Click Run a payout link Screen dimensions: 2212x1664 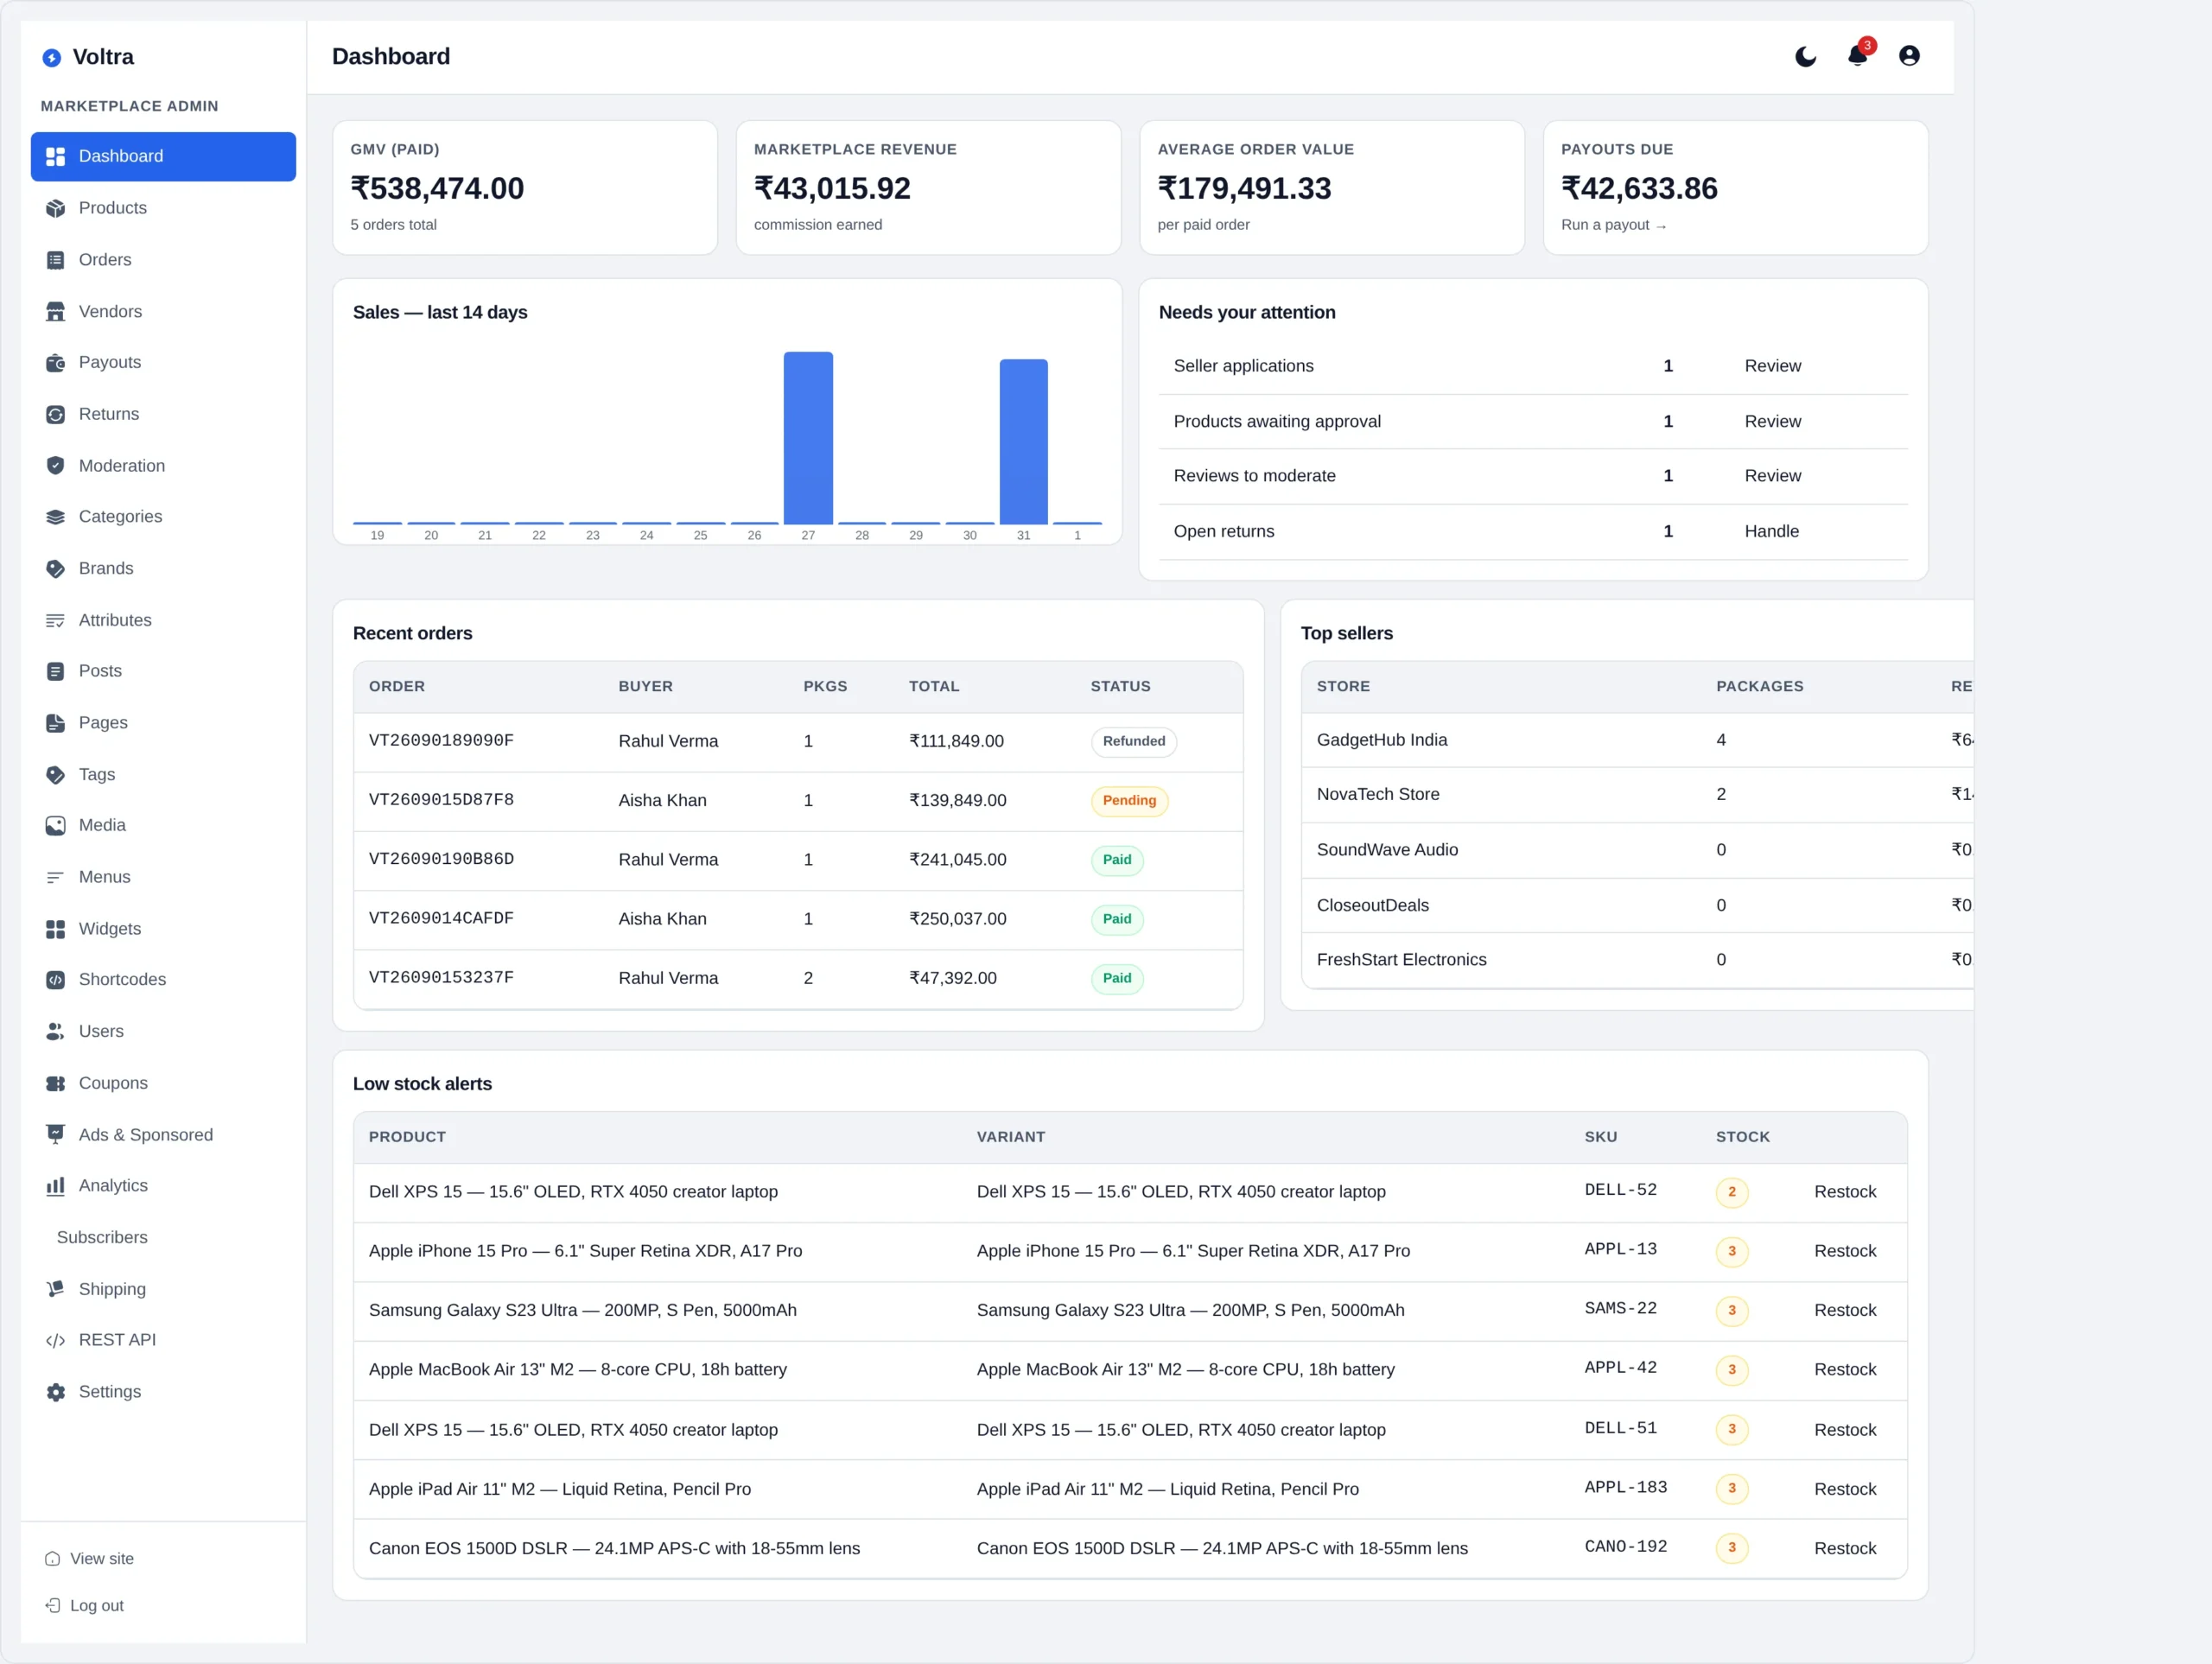click(x=1614, y=225)
